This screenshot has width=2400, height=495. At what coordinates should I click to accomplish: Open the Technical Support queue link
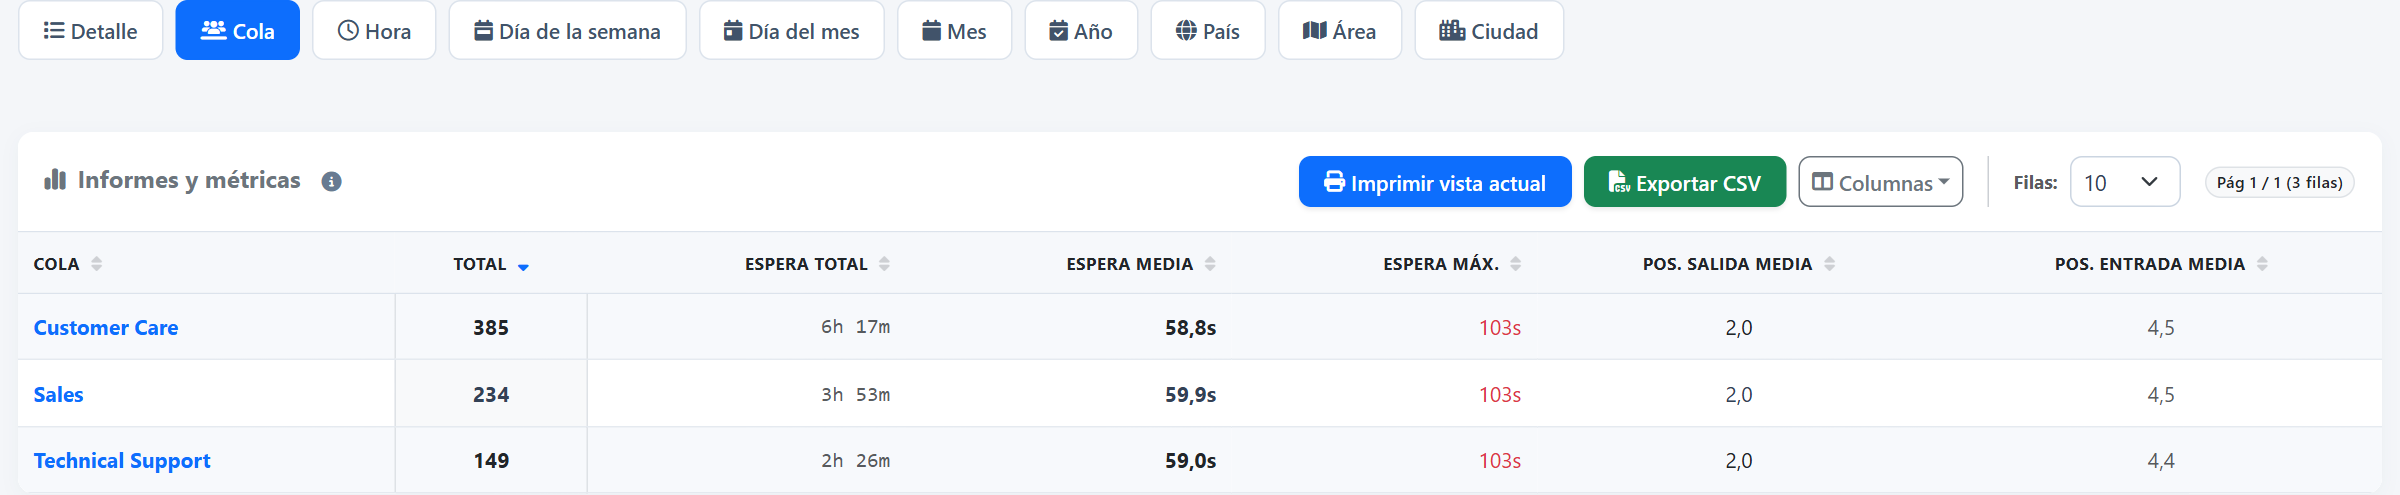(x=122, y=461)
